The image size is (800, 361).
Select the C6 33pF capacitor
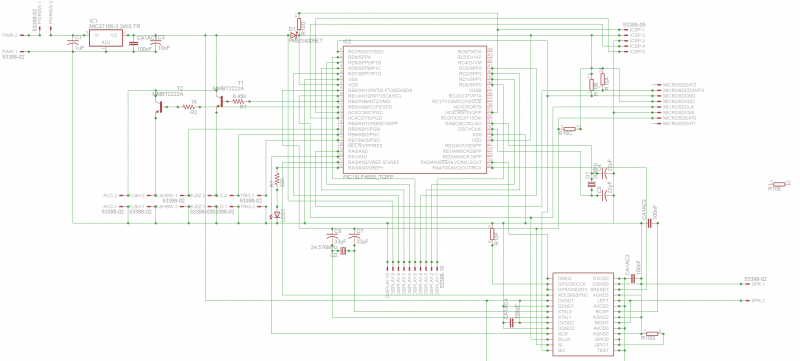(332, 237)
